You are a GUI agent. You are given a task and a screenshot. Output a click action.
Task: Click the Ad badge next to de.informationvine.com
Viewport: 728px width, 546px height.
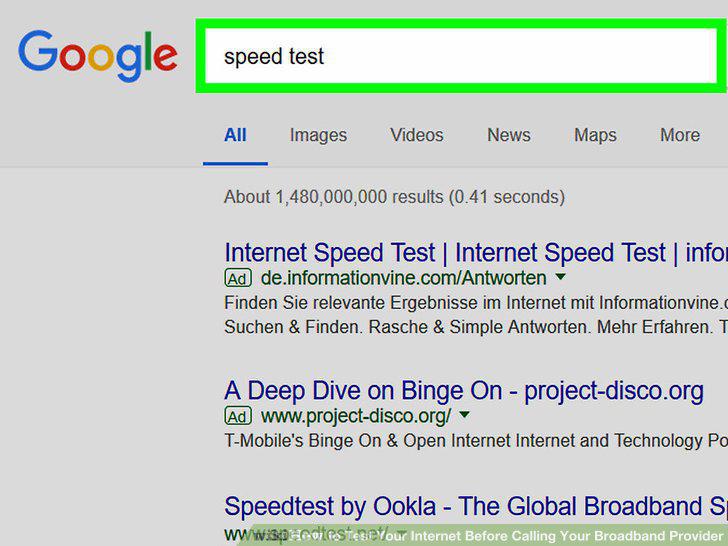coord(238,278)
